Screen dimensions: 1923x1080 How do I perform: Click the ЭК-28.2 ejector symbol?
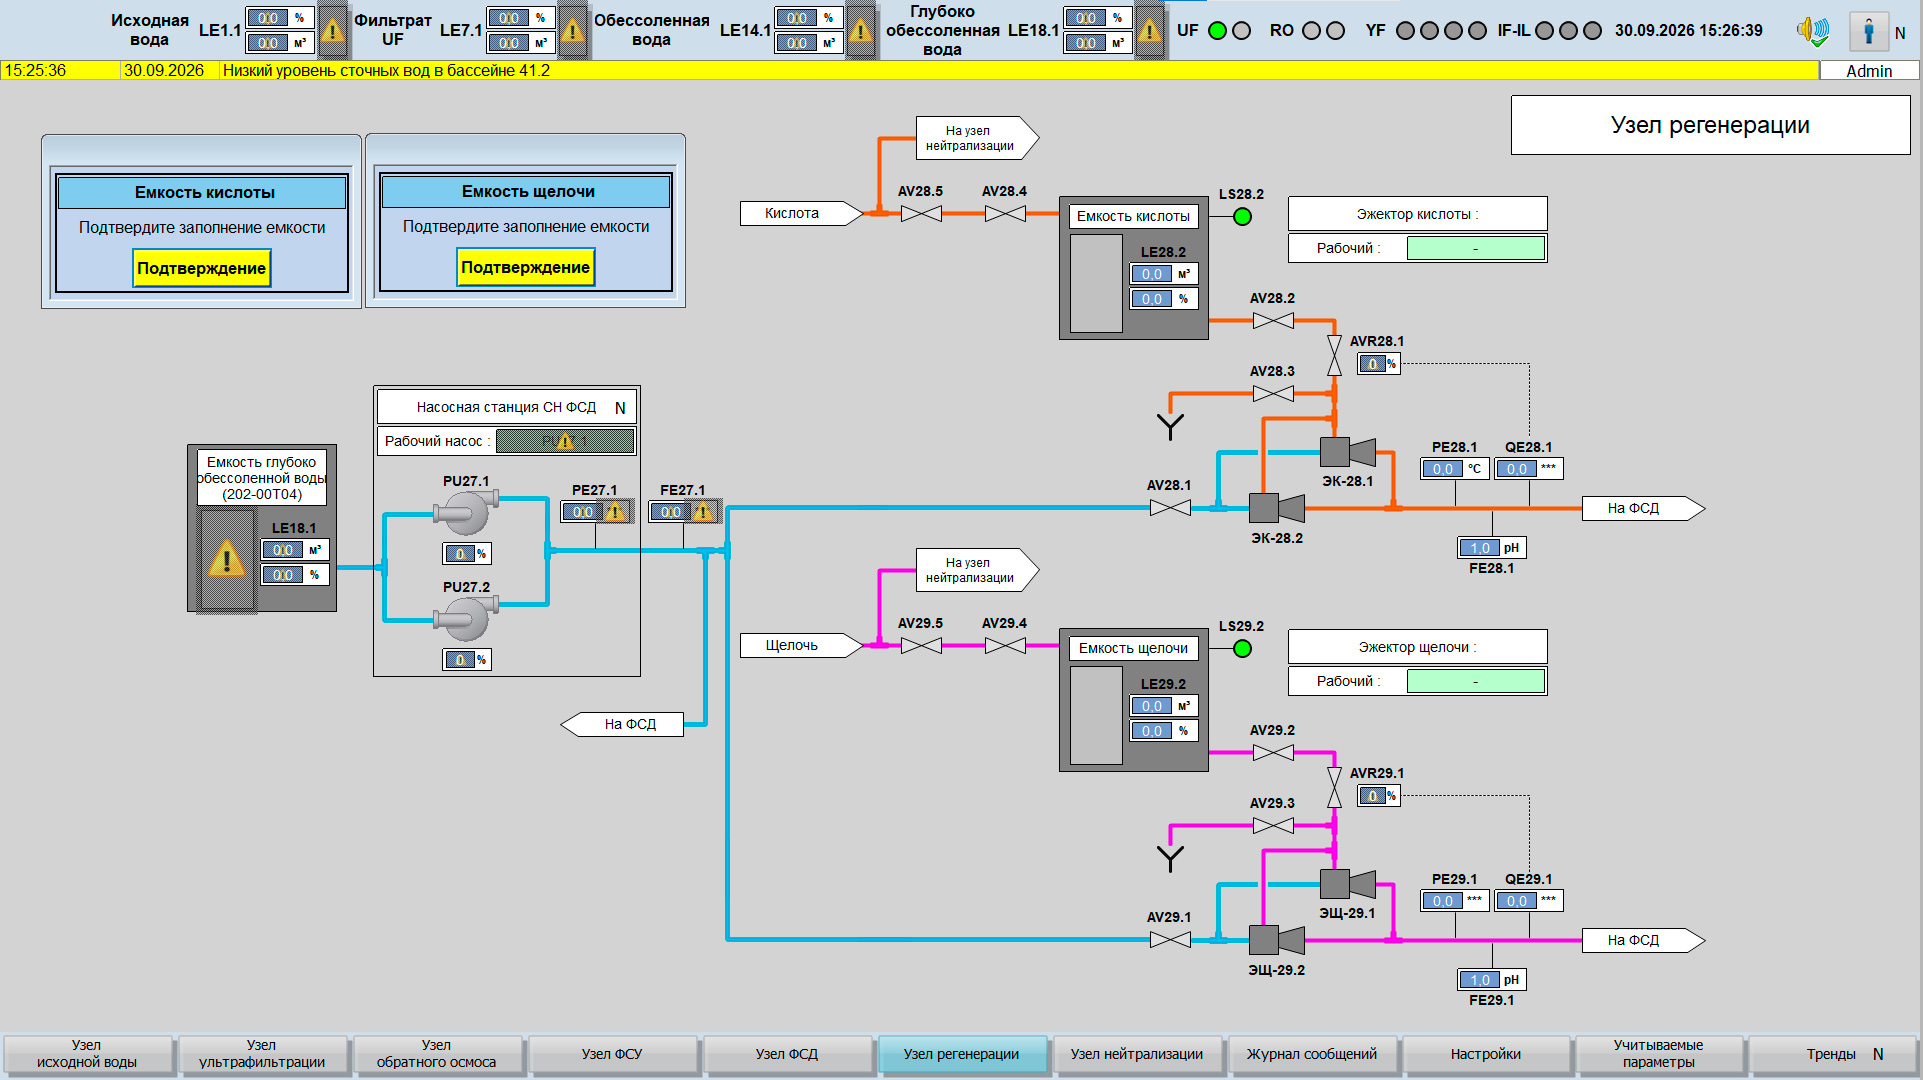1277,508
